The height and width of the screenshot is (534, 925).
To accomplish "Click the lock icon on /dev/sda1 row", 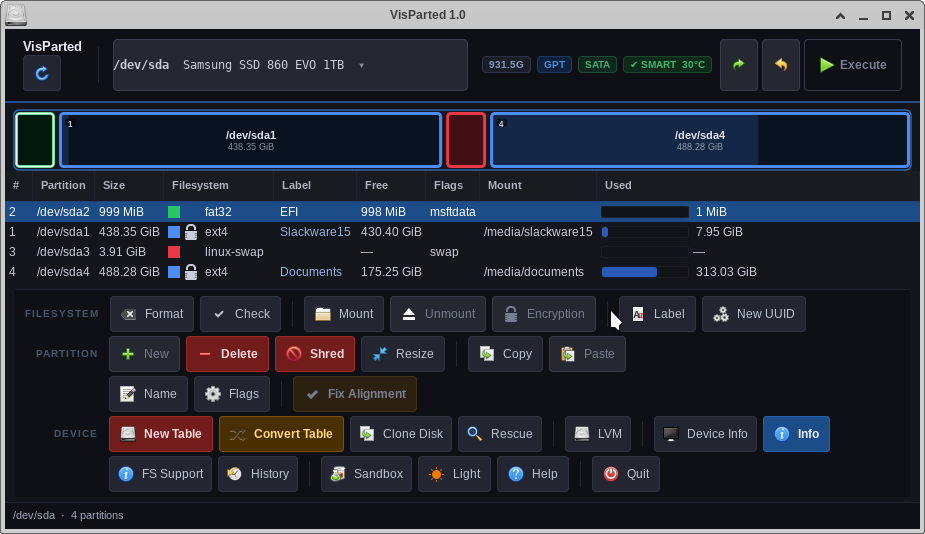I will pyautogui.click(x=191, y=232).
